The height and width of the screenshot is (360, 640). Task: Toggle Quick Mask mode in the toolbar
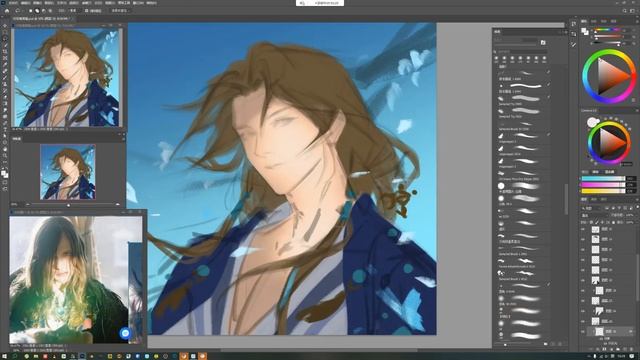pyautogui.click(x=5, y=182)
